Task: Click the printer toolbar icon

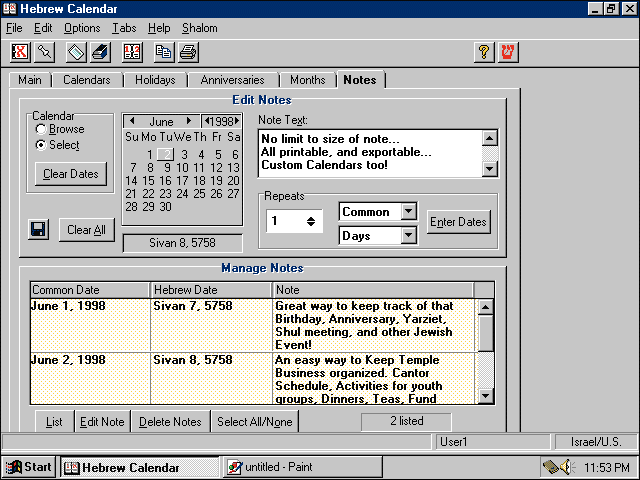Action: coord(188,52)
